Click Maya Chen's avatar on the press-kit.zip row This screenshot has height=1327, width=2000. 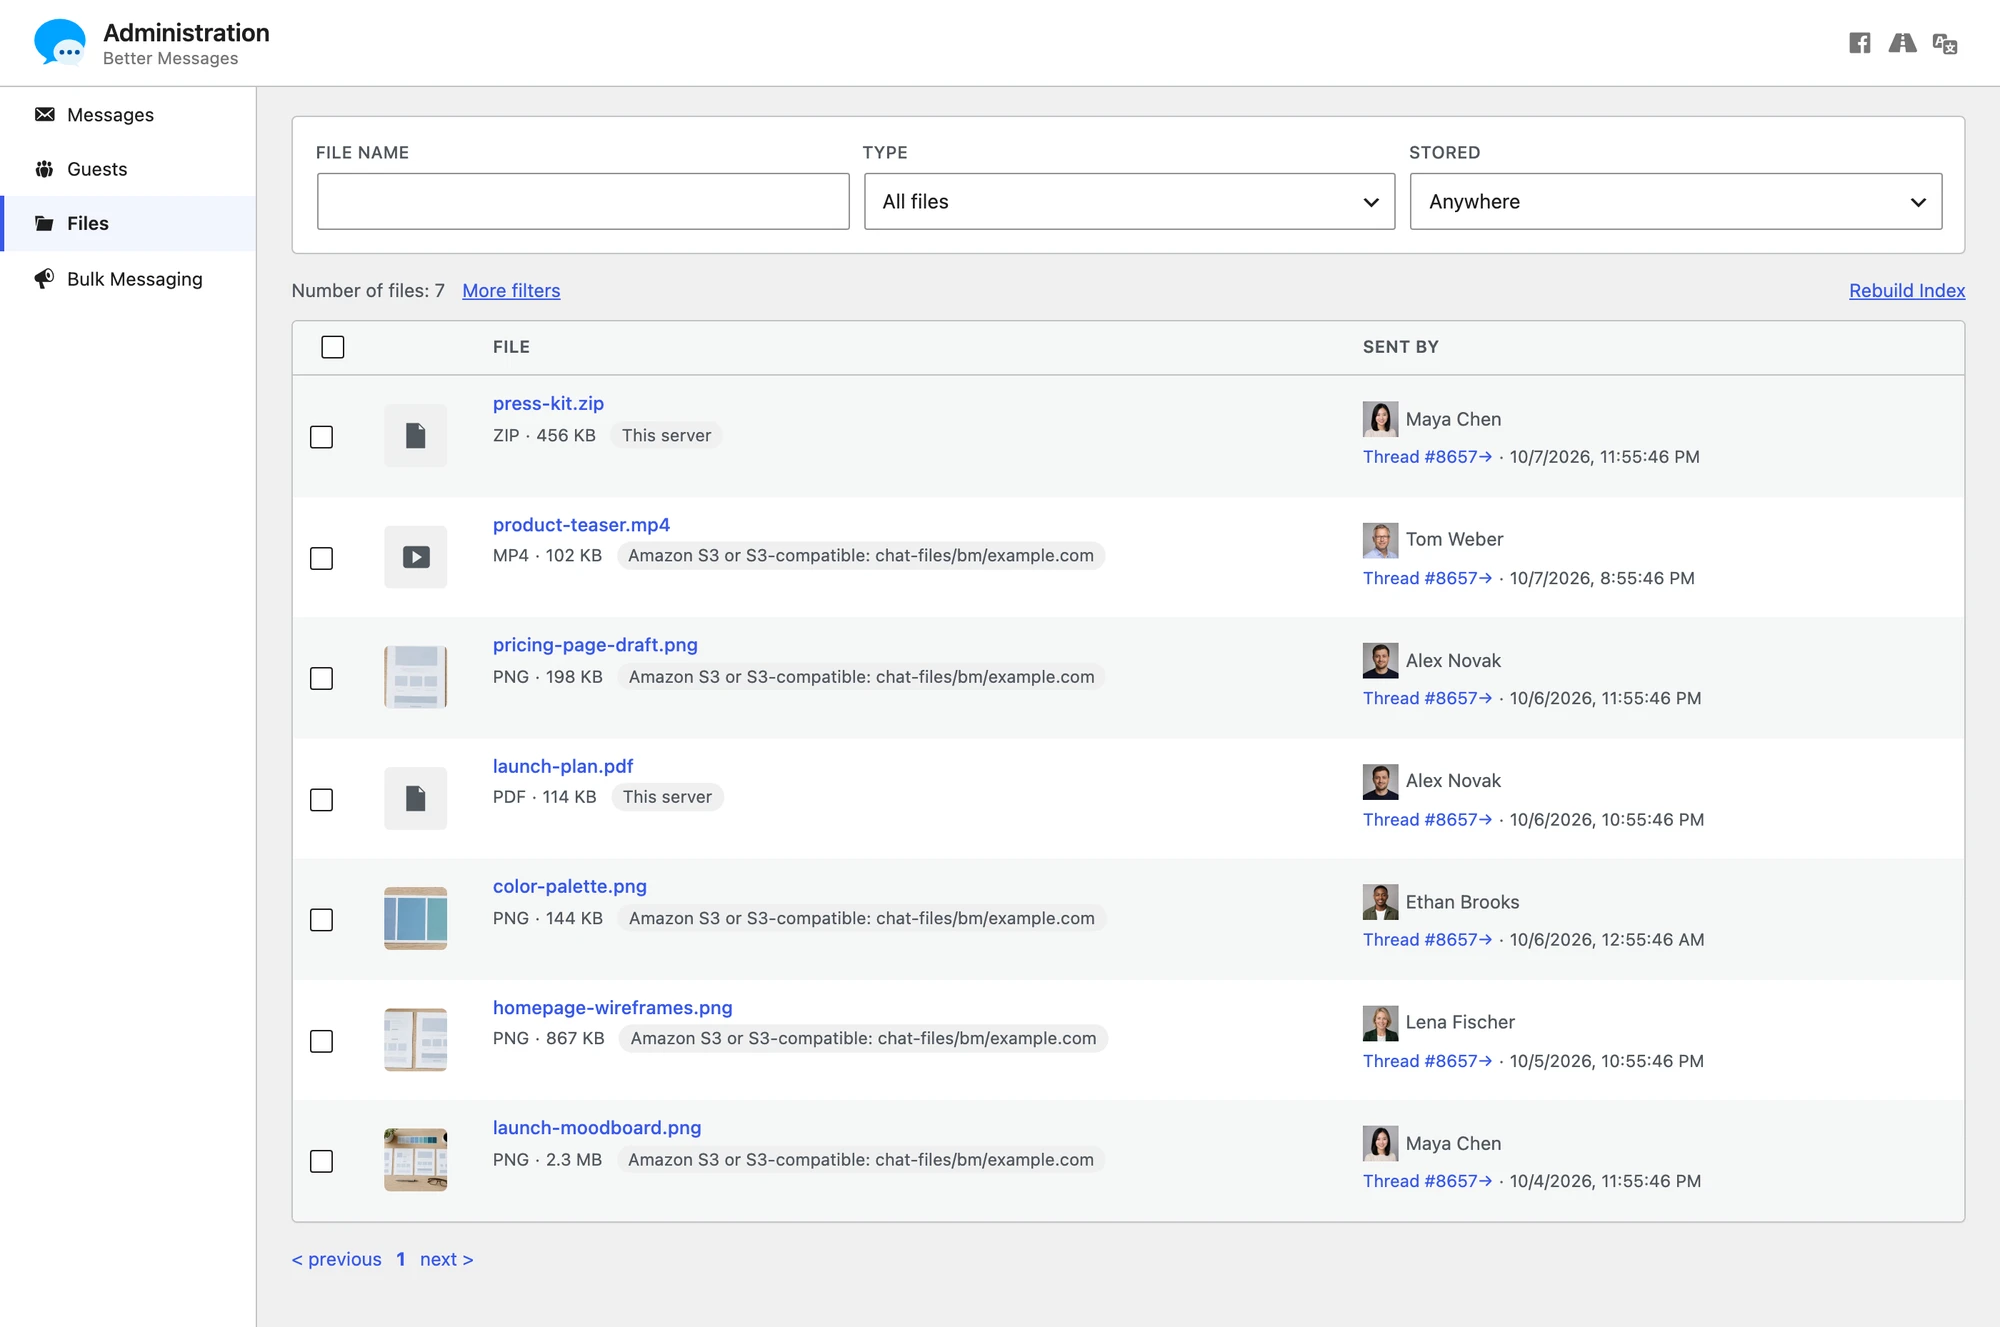[1380, 419]
